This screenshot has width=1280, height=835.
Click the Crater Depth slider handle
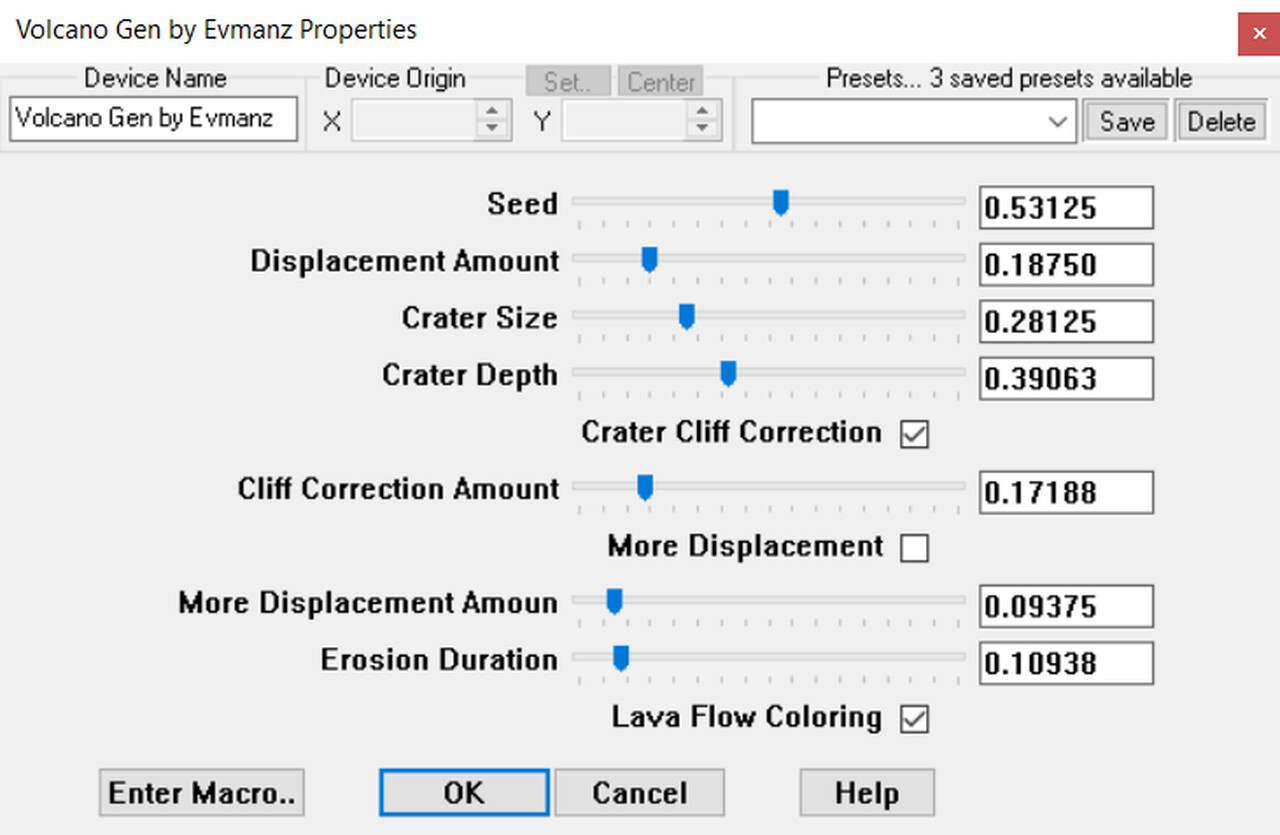click(727, 373)
